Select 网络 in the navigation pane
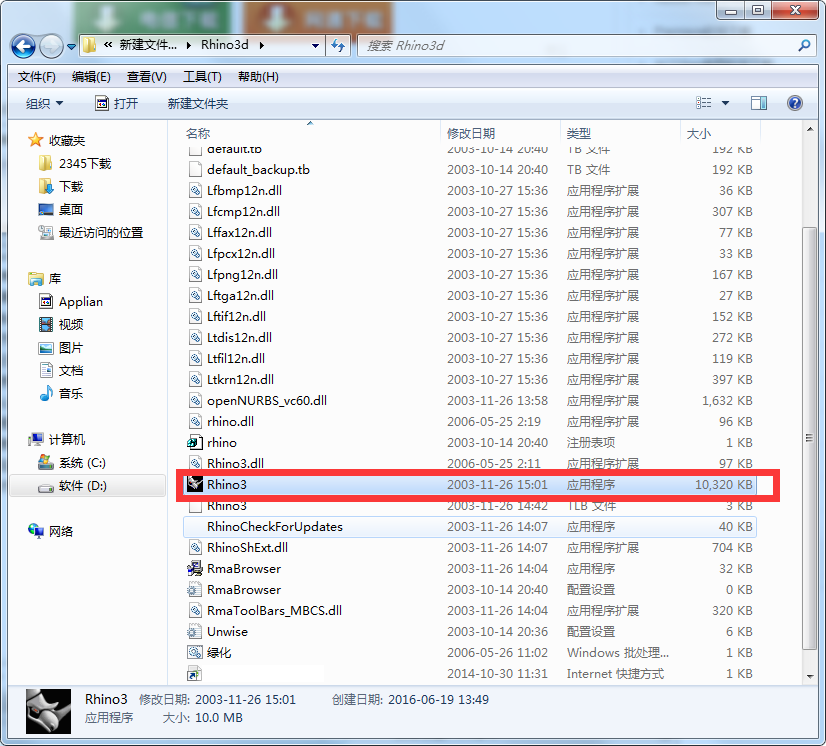The width and height of the screenshot is (826, 746). pos(61,532)
